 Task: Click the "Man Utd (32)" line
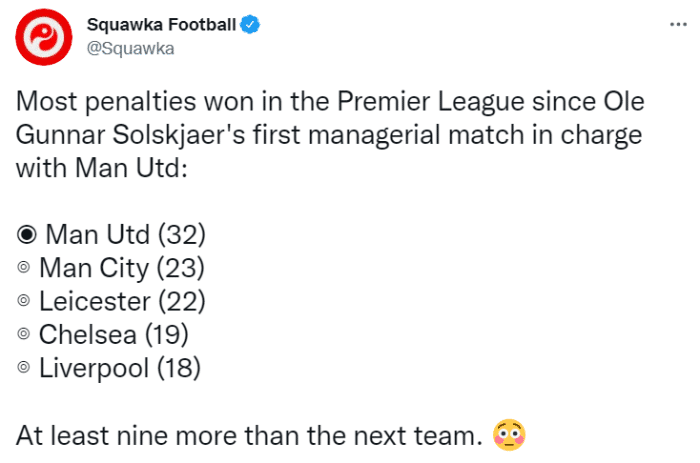tap(126, 236)
